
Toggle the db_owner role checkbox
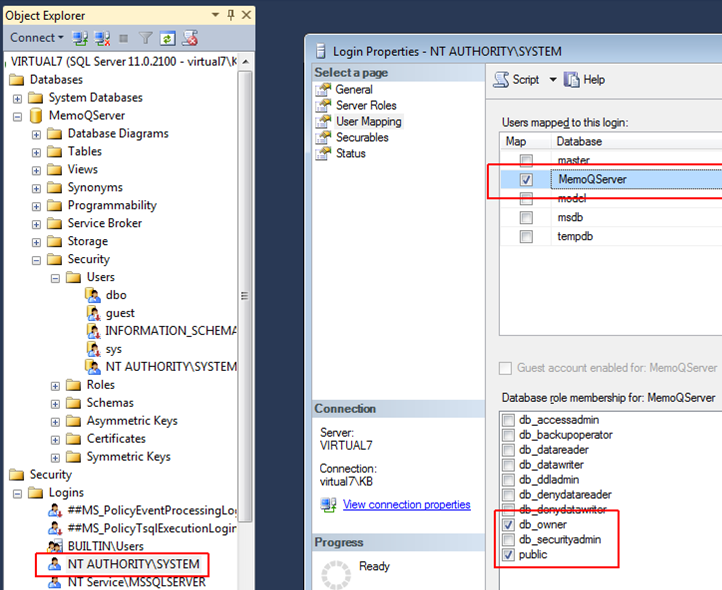coord(509,525)
